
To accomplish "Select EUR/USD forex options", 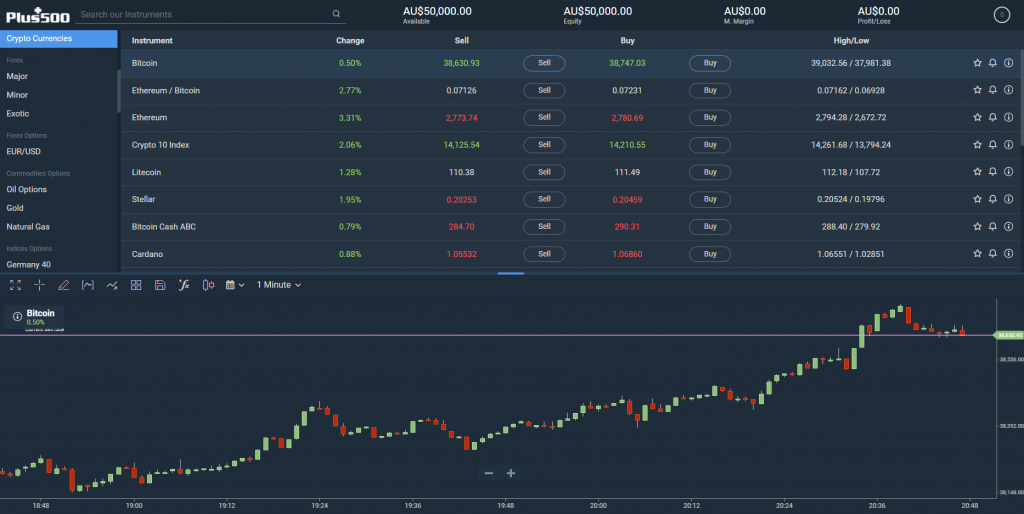I will click(x=24, y=152).
